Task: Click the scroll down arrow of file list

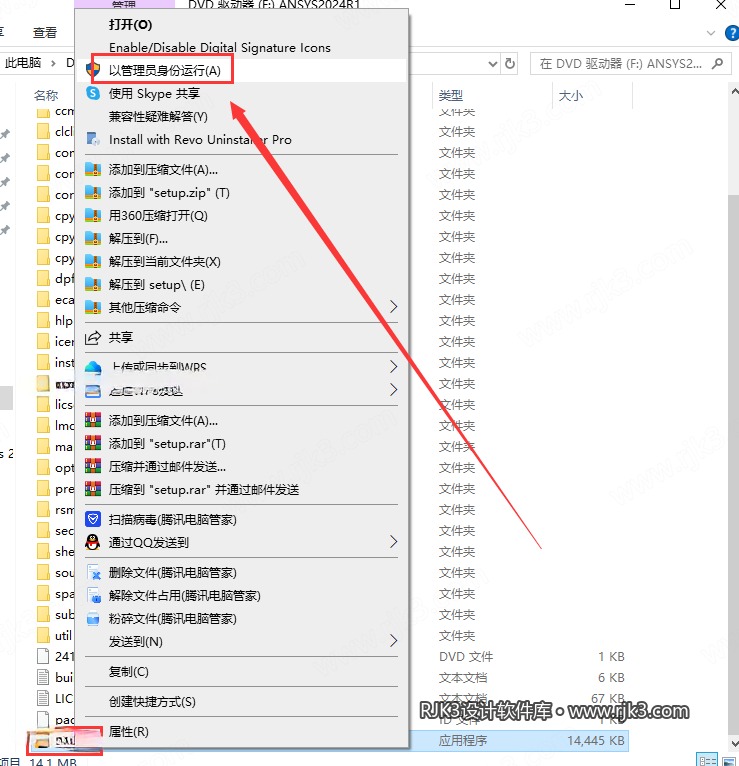Action: coord(734,744)
